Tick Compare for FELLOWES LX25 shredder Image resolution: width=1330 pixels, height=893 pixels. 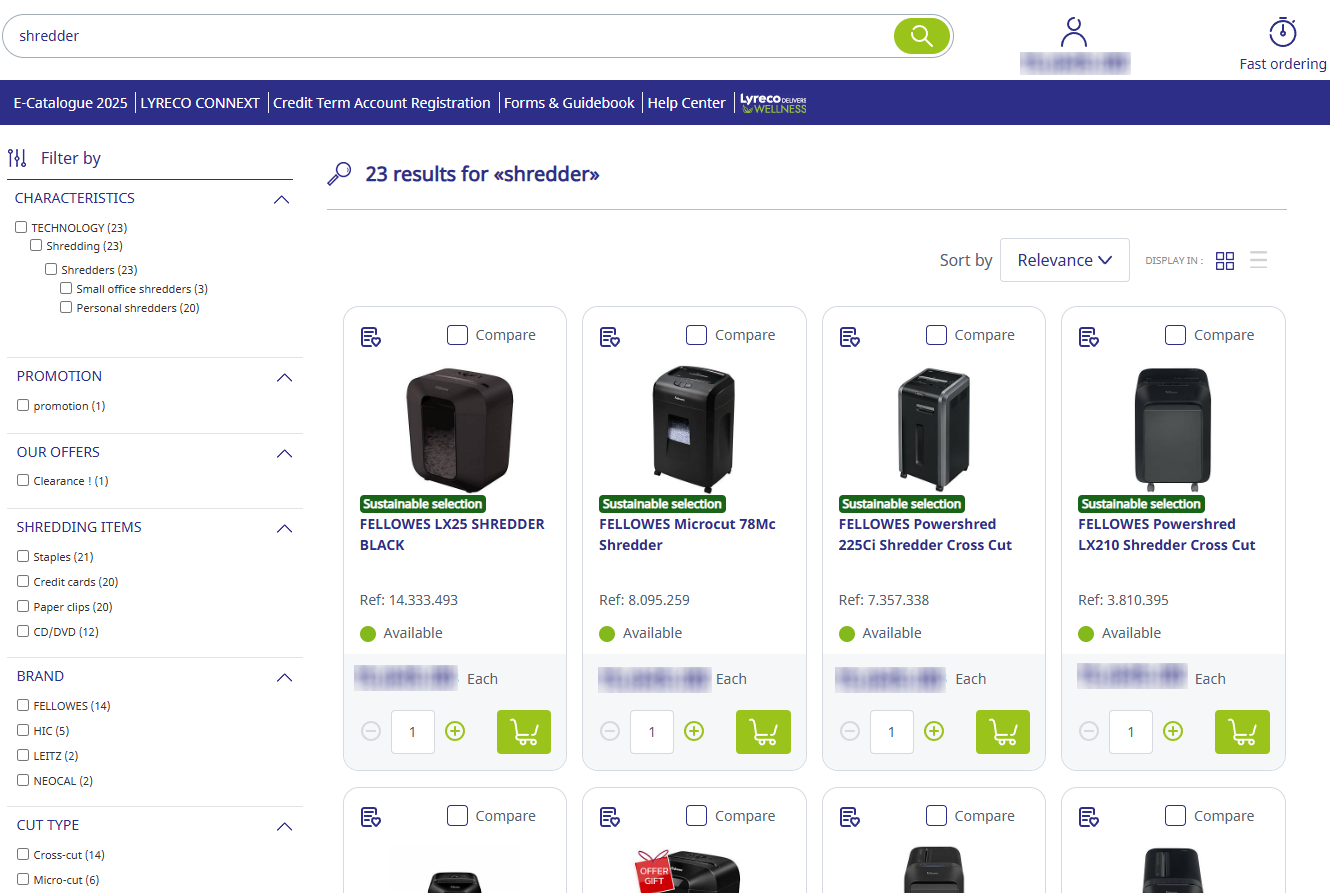(x=457, y=335)
